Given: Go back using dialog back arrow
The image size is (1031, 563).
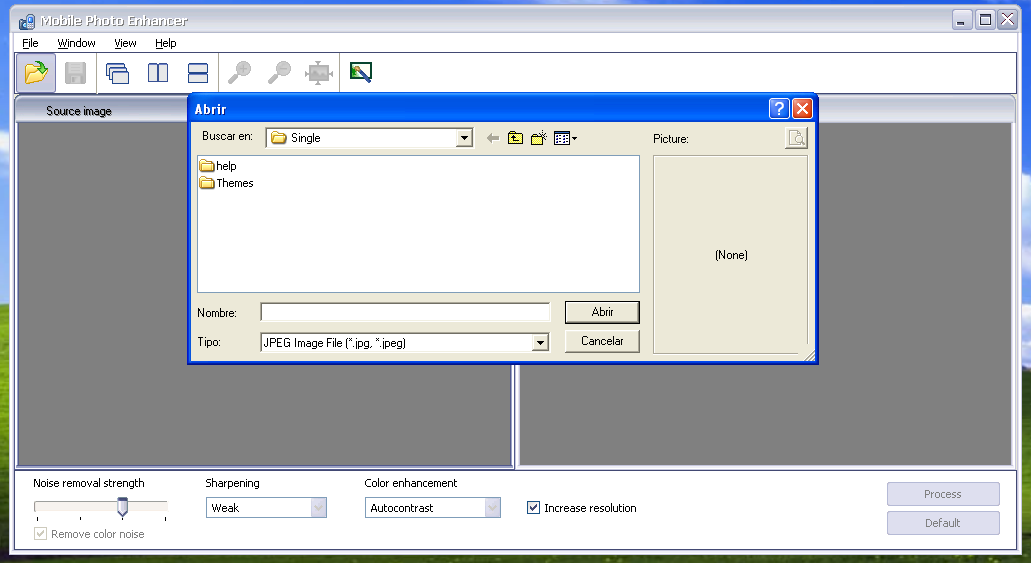Looking at the screenshot, I should coord(492,138).
